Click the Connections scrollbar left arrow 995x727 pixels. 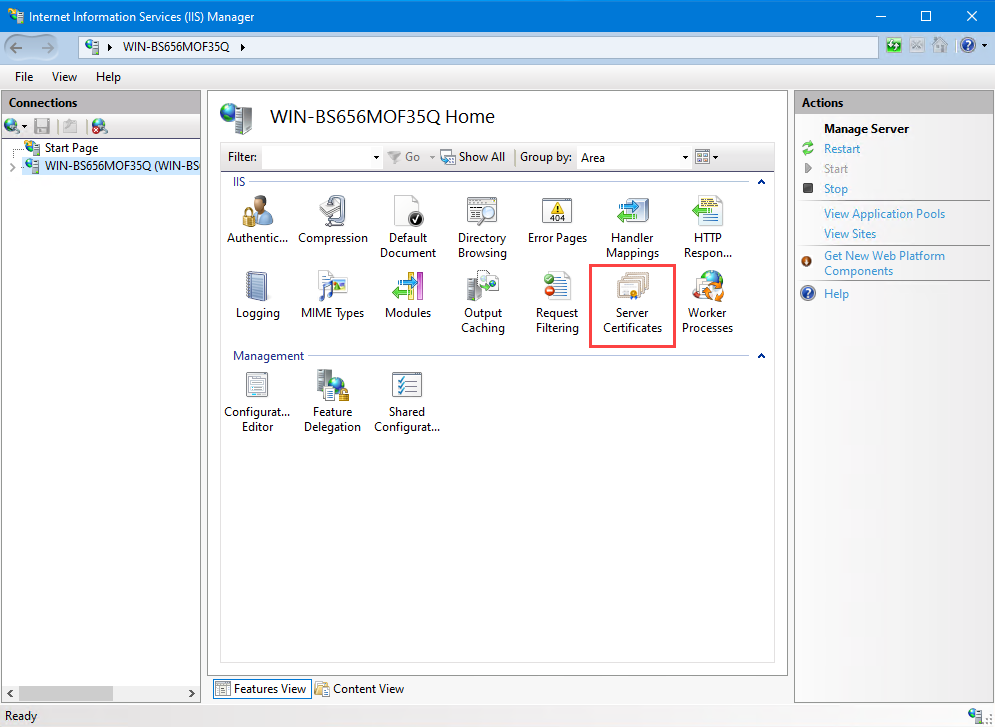(10, 693)
